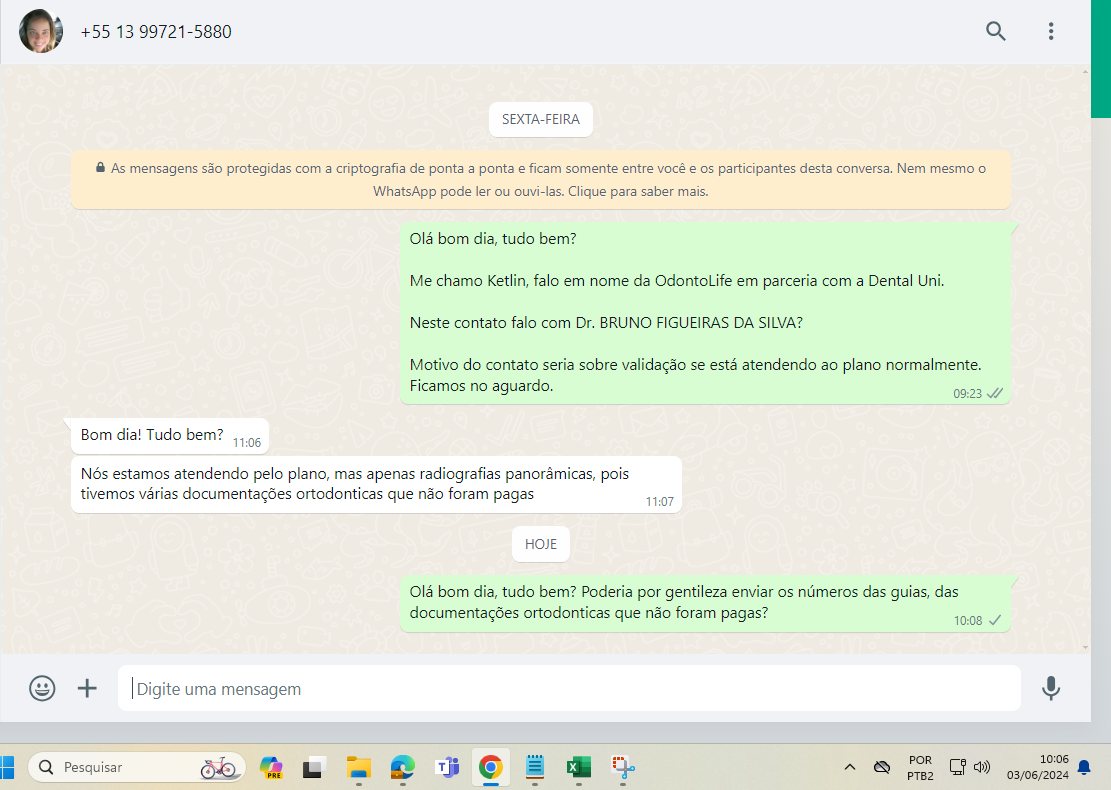The image size is (1111, 790).
Task: Open Excel from the taskbar
Action: coord(579,767)
